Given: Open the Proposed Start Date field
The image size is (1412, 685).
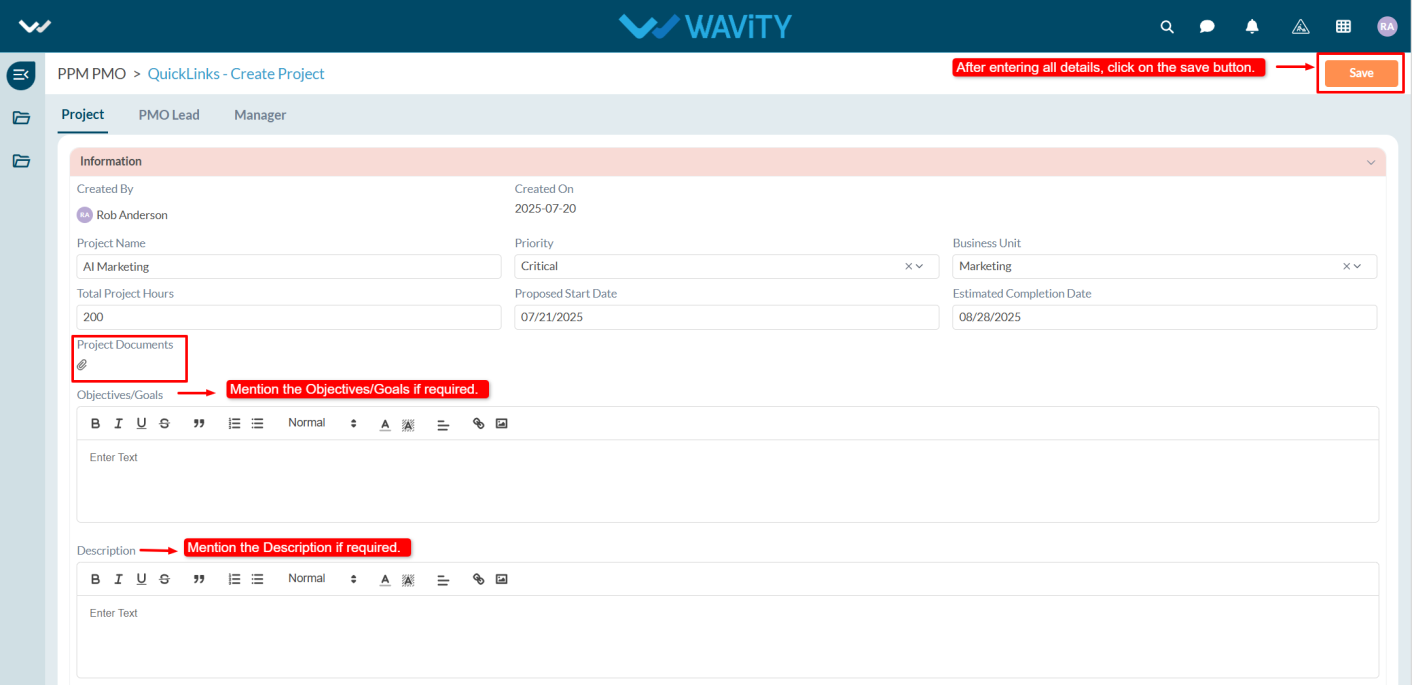Looking at the screenshot, I should (x=727, y=317).
